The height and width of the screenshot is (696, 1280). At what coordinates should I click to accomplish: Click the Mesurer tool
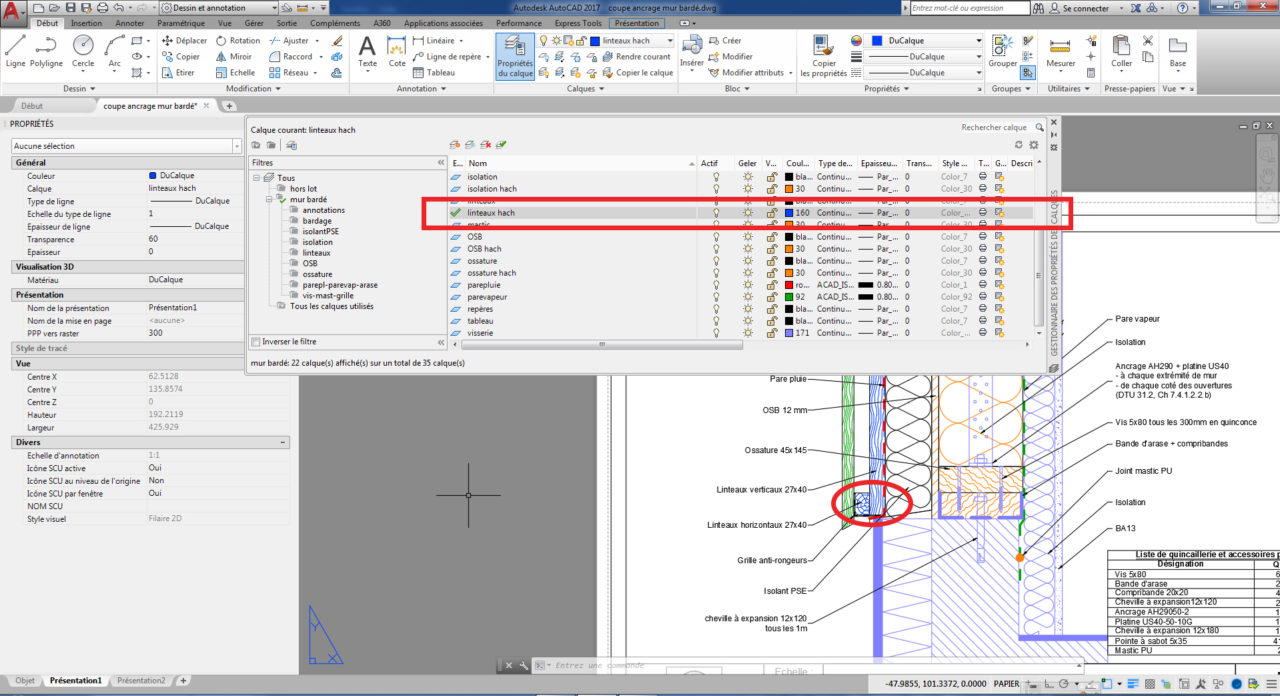pos(1061,52)
